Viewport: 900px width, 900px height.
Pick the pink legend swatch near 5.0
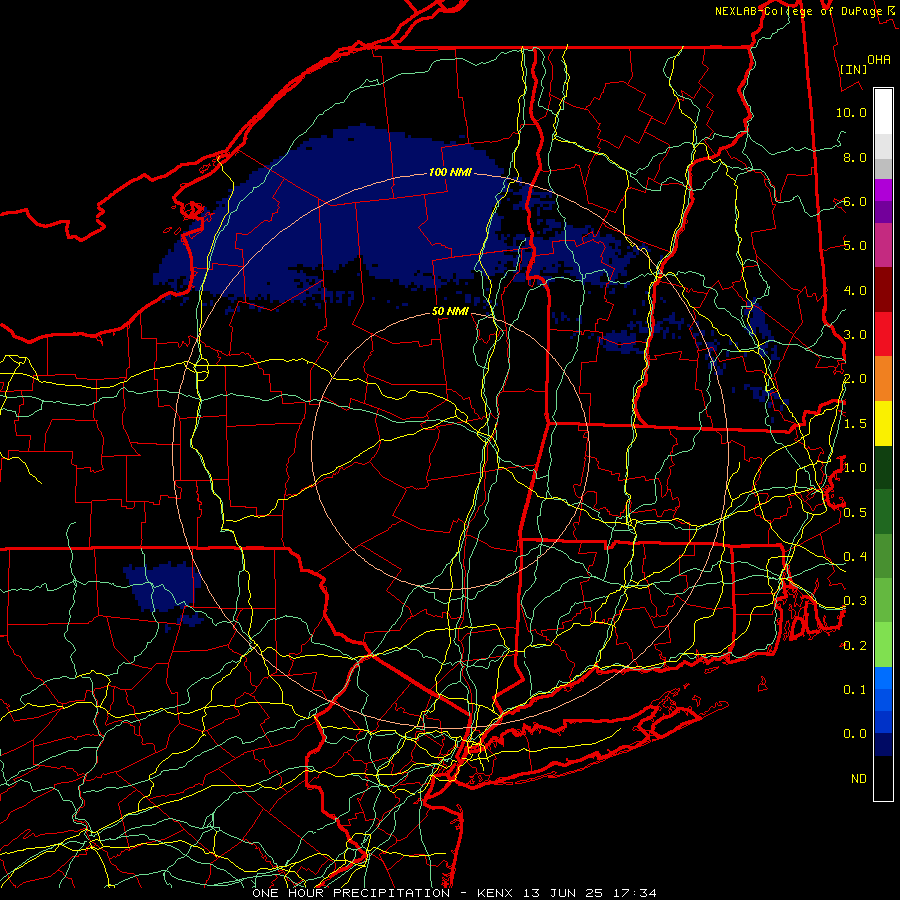[883, 245]
